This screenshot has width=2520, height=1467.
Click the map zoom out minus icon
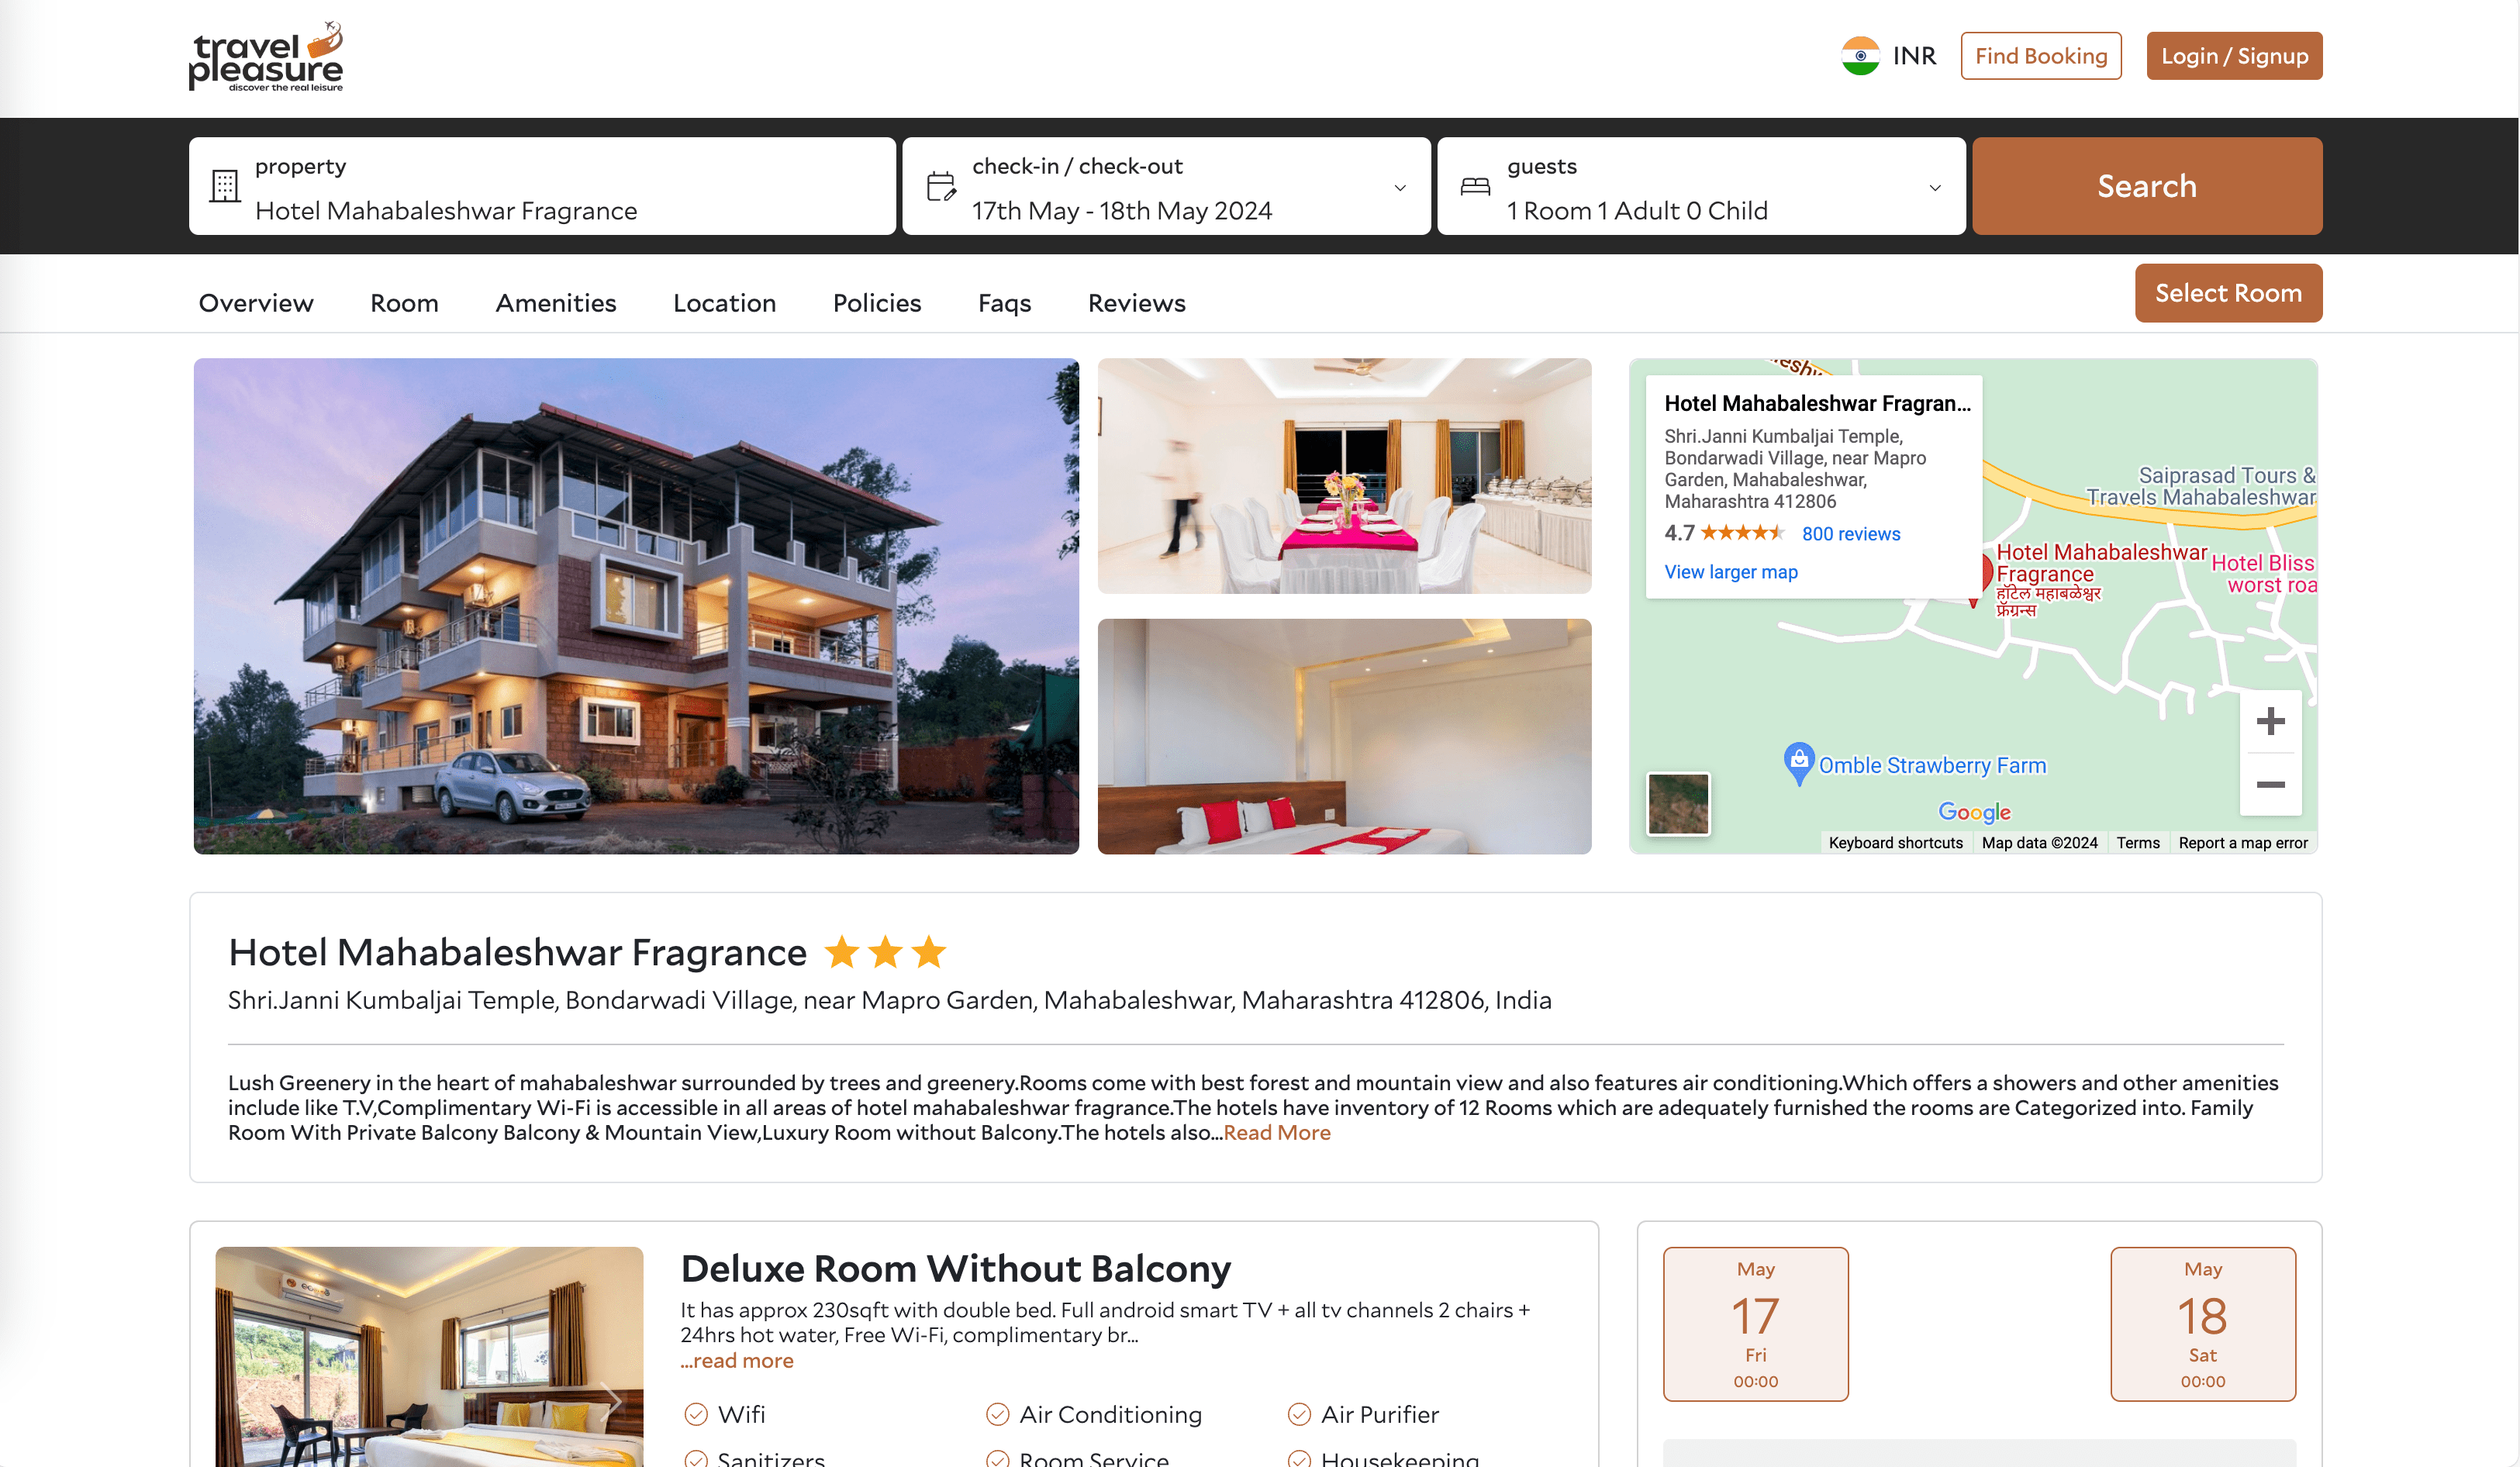pyautogui.click(x=2270, y=782)
